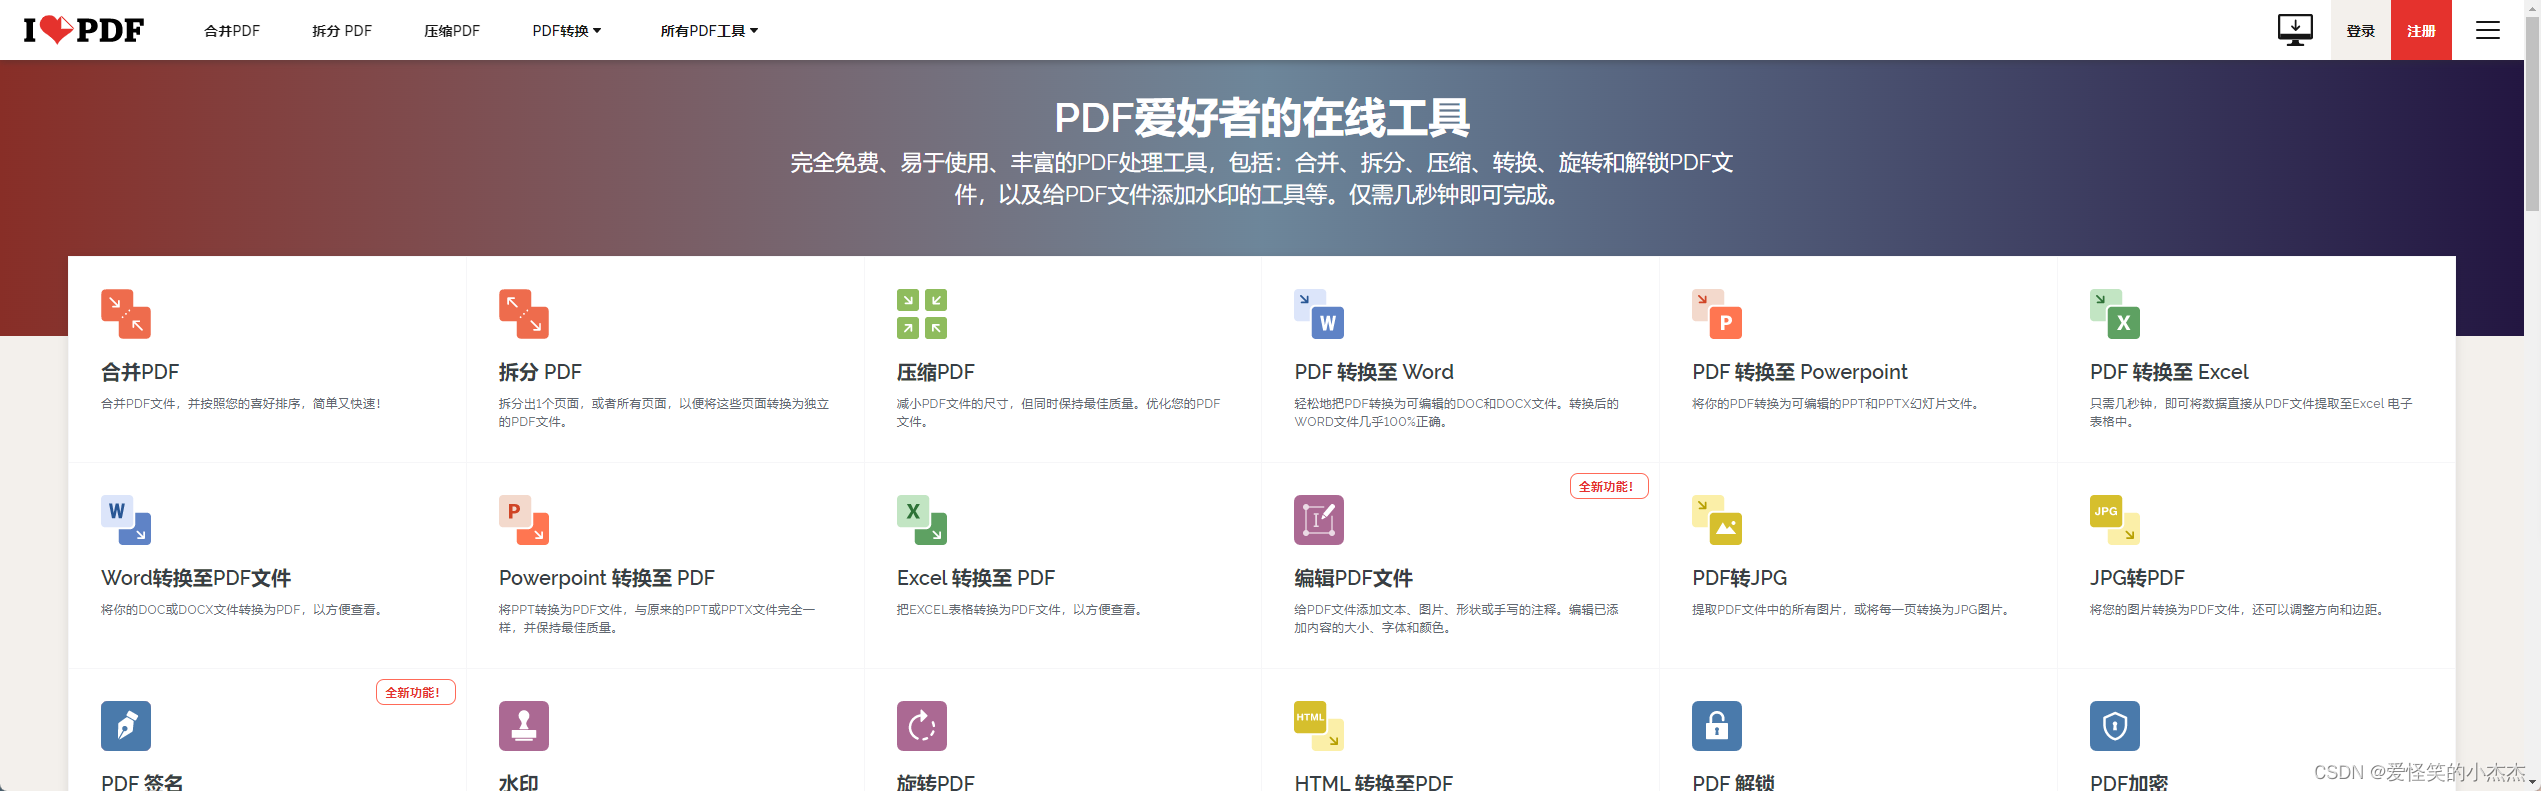Click the Excel 转换至 PDF title
The height and width of the screenshot is (791, 2541).
click(x=976, y=578)
